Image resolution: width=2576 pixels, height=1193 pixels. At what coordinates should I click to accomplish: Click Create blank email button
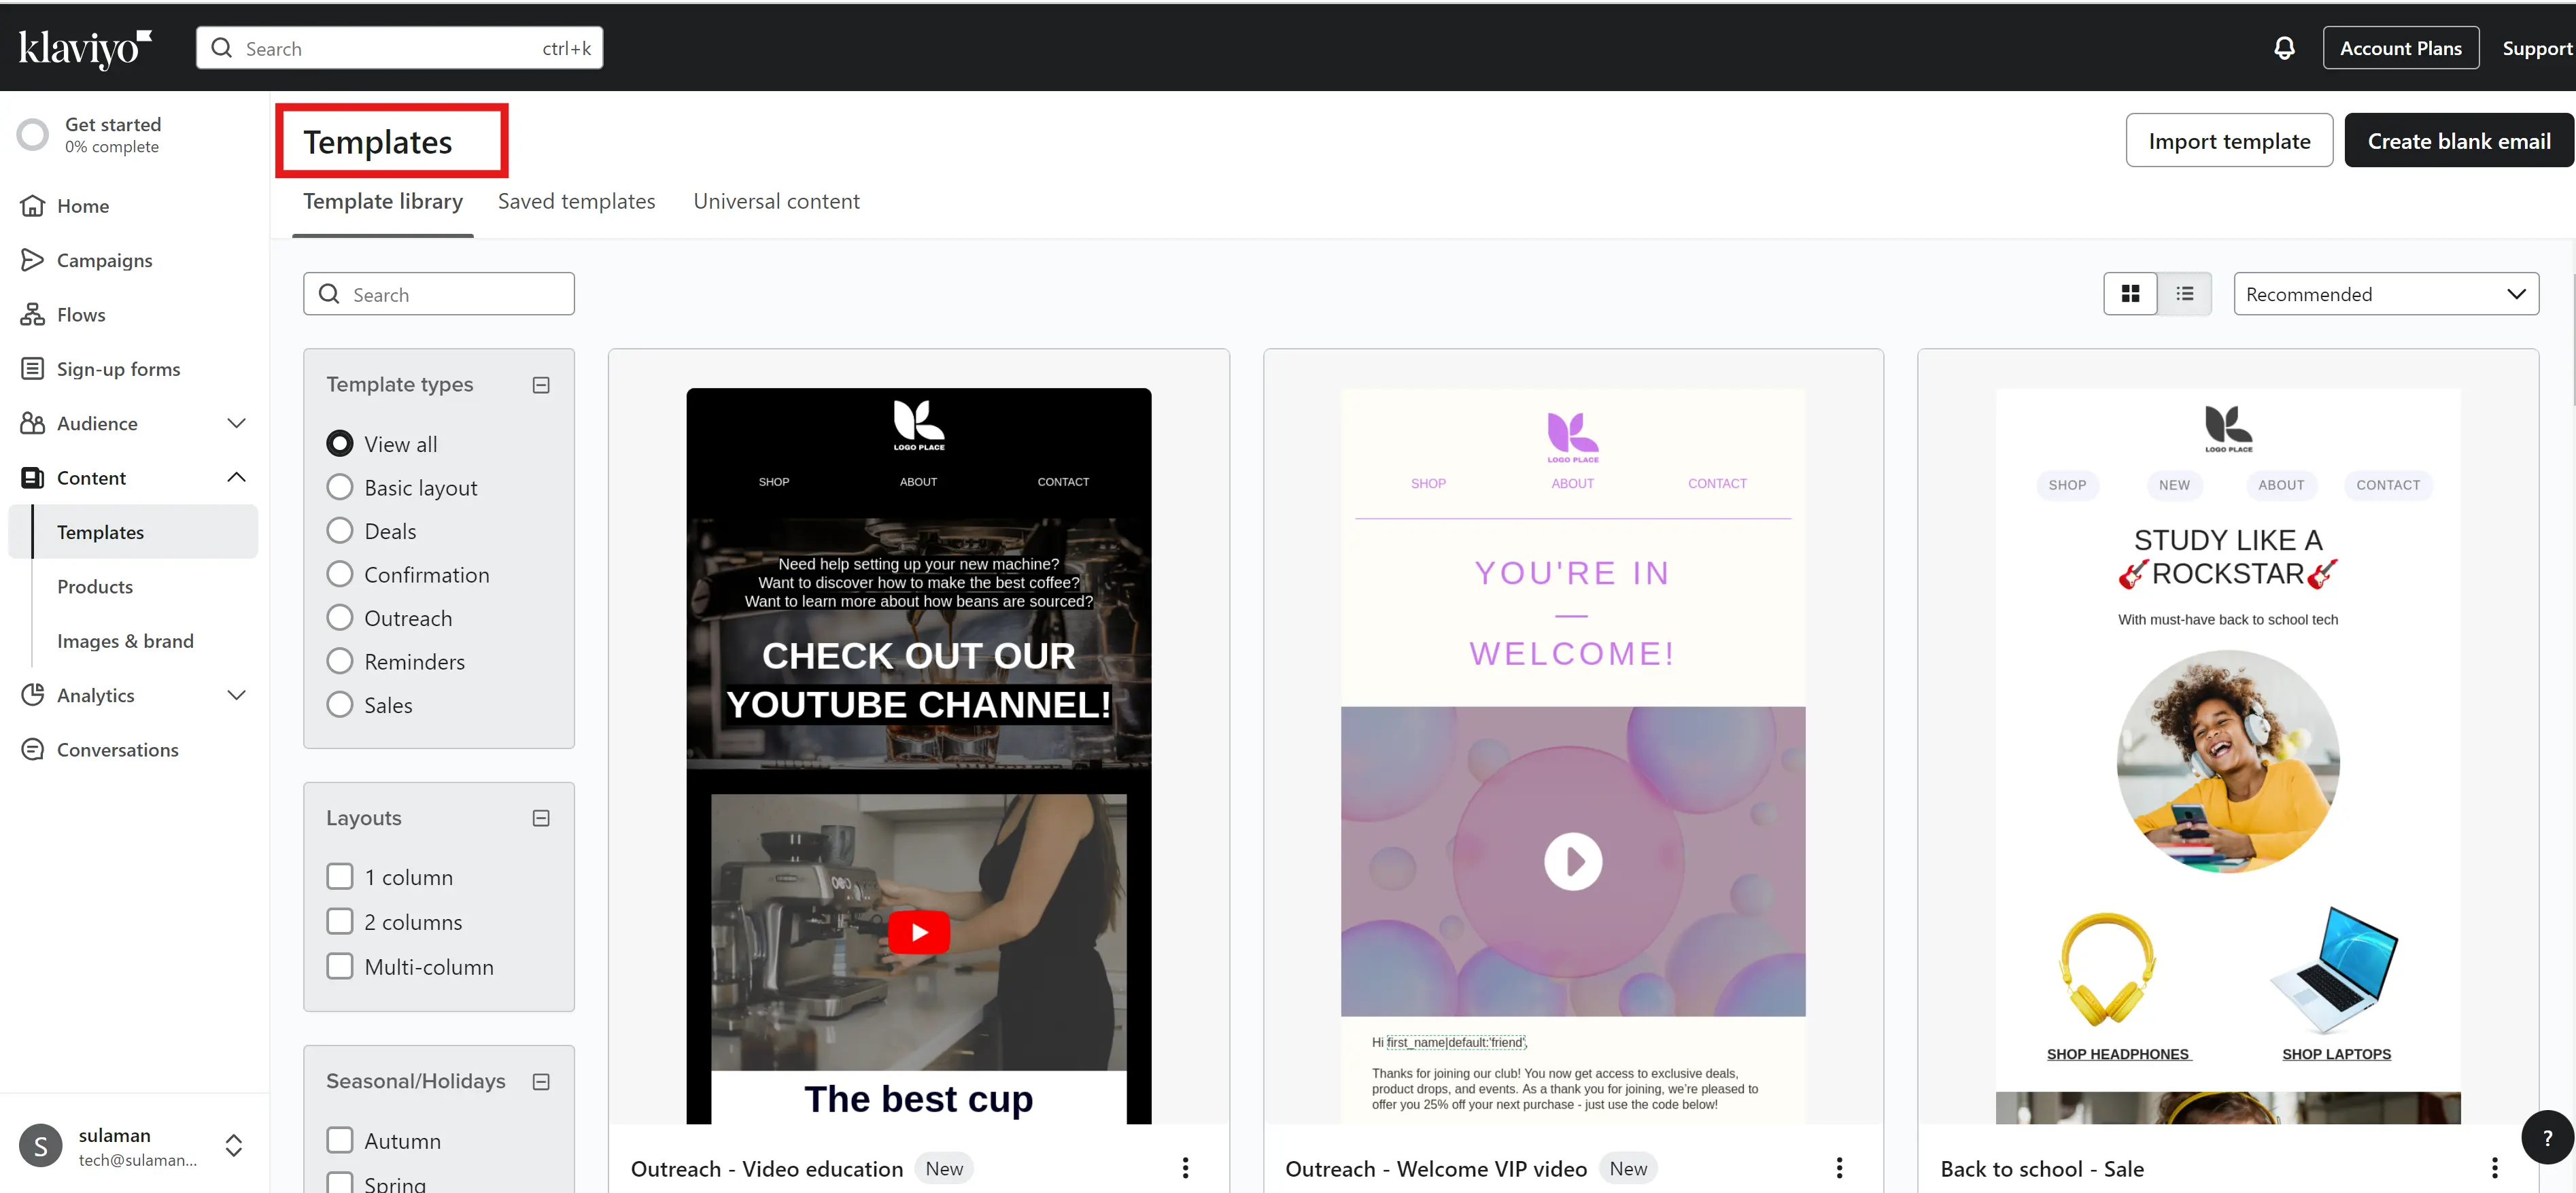2458,141
